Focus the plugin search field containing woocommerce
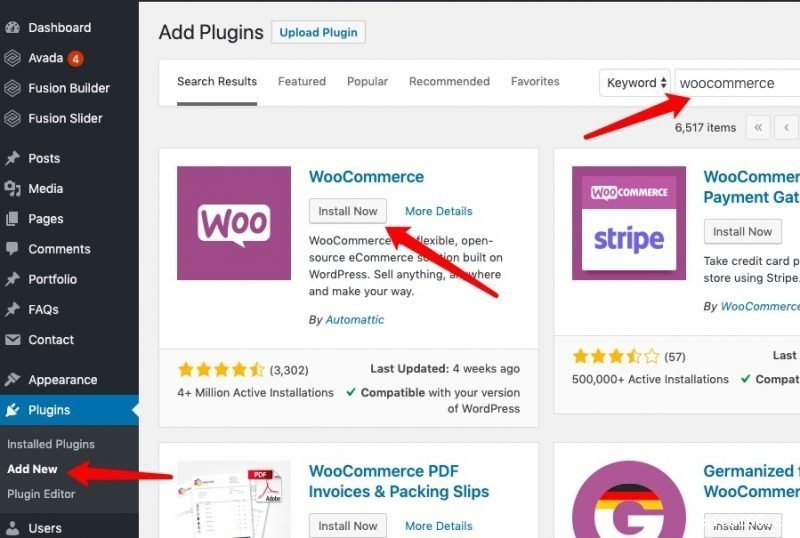Image resolution: width=800 pixels, height=538 pixels. coord(737,83)
